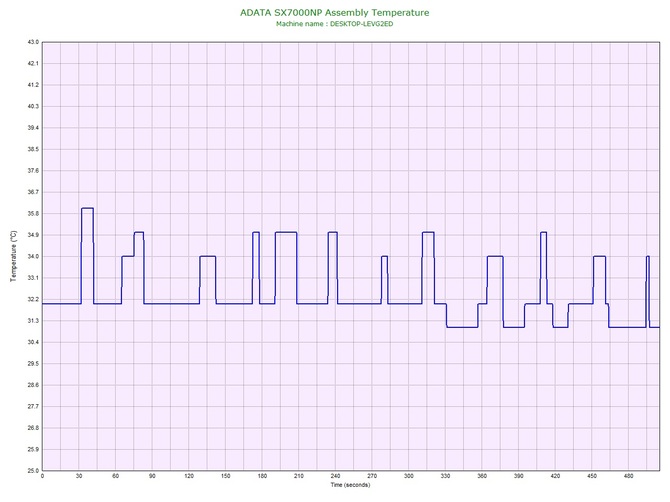
Task: Click the 36.7 temperature axis tick label
Action: (x=33, y=192)
